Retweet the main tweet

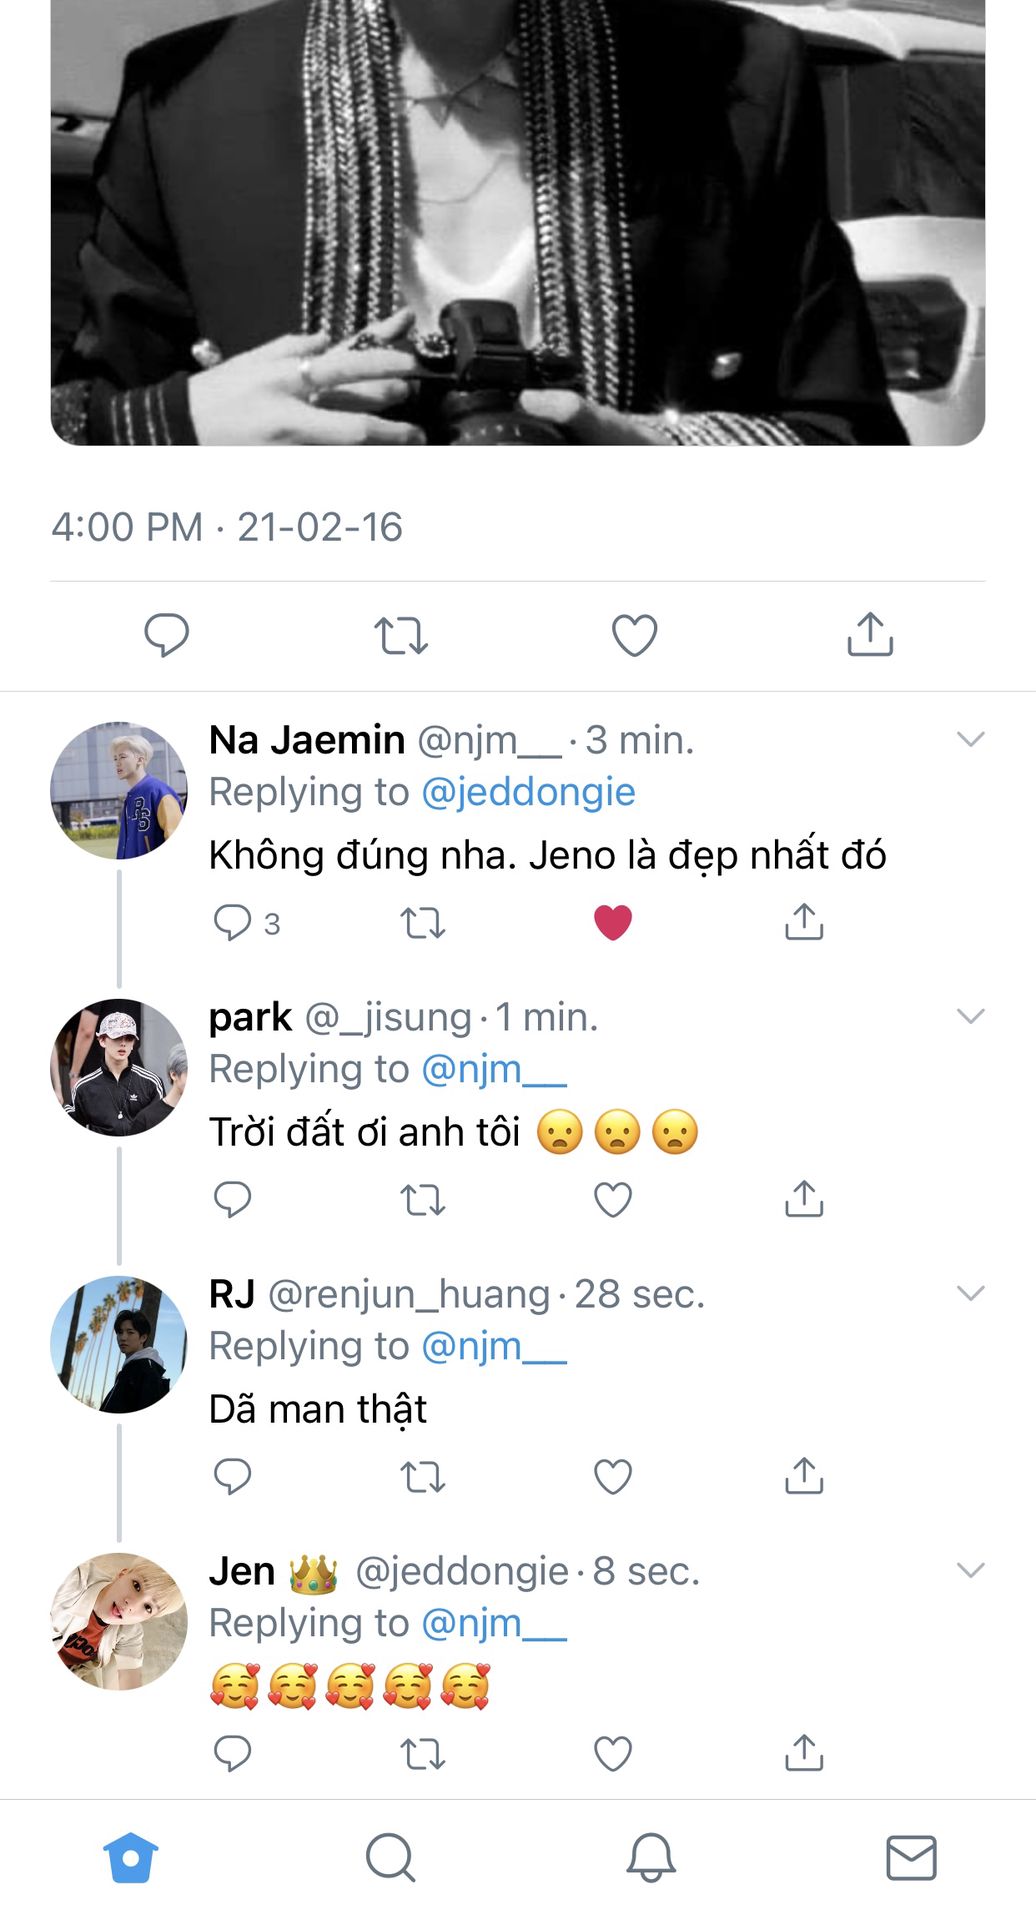pos(401,635)
